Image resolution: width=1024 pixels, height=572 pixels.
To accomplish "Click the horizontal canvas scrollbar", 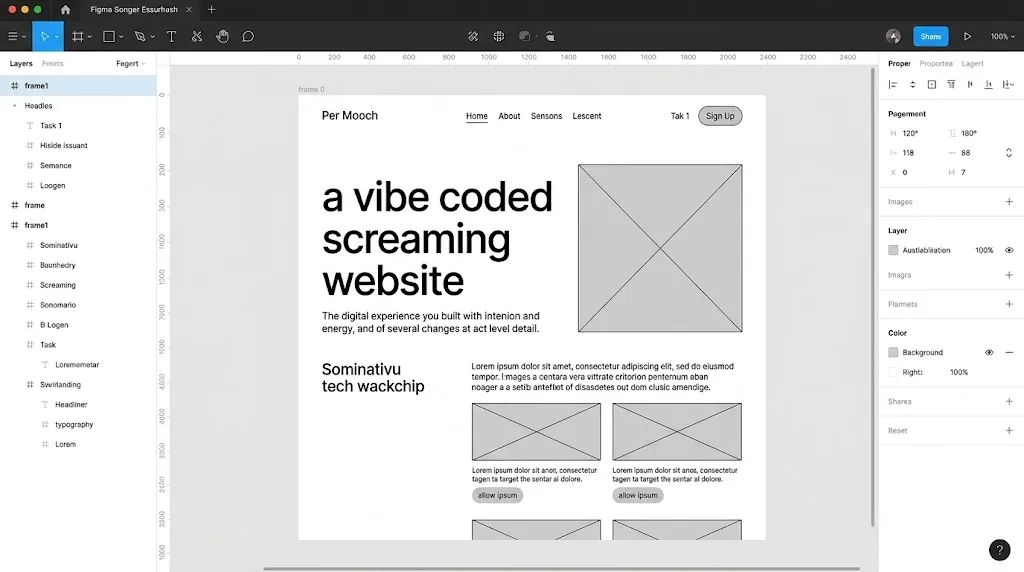I will pyautogui.click(x=562, y=569).
